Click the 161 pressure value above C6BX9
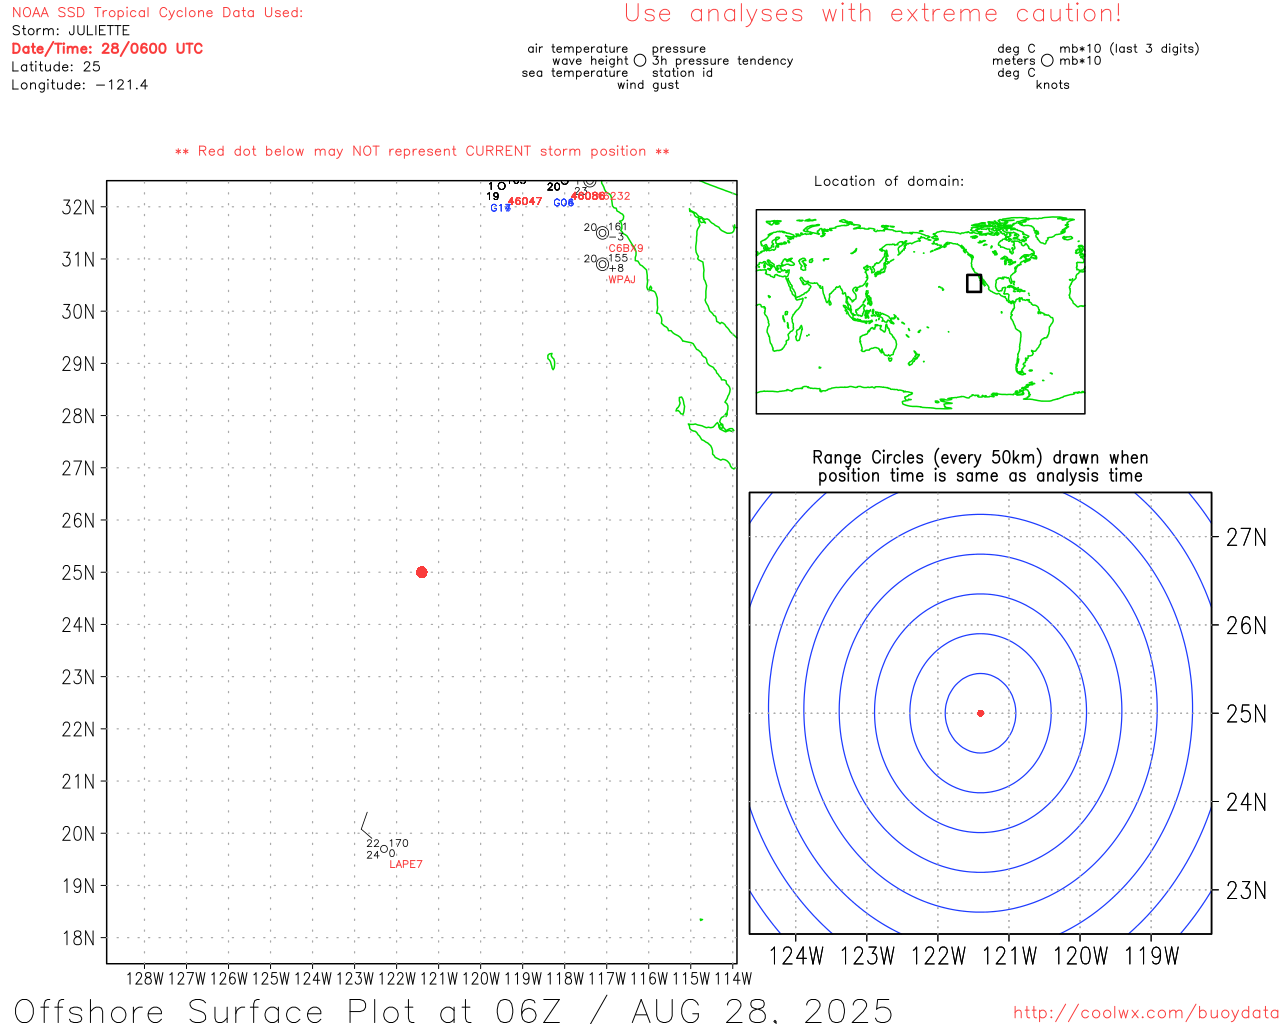 (x=618, y=227)
